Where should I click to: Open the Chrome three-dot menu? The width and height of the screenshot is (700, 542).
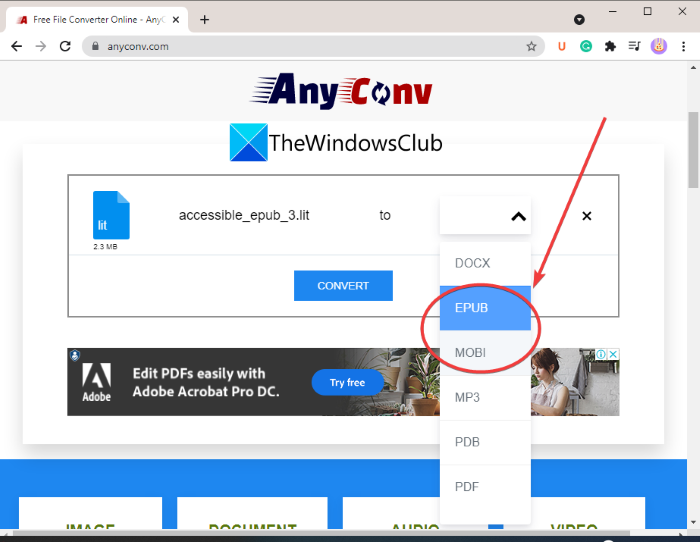(x=683, y=46)
